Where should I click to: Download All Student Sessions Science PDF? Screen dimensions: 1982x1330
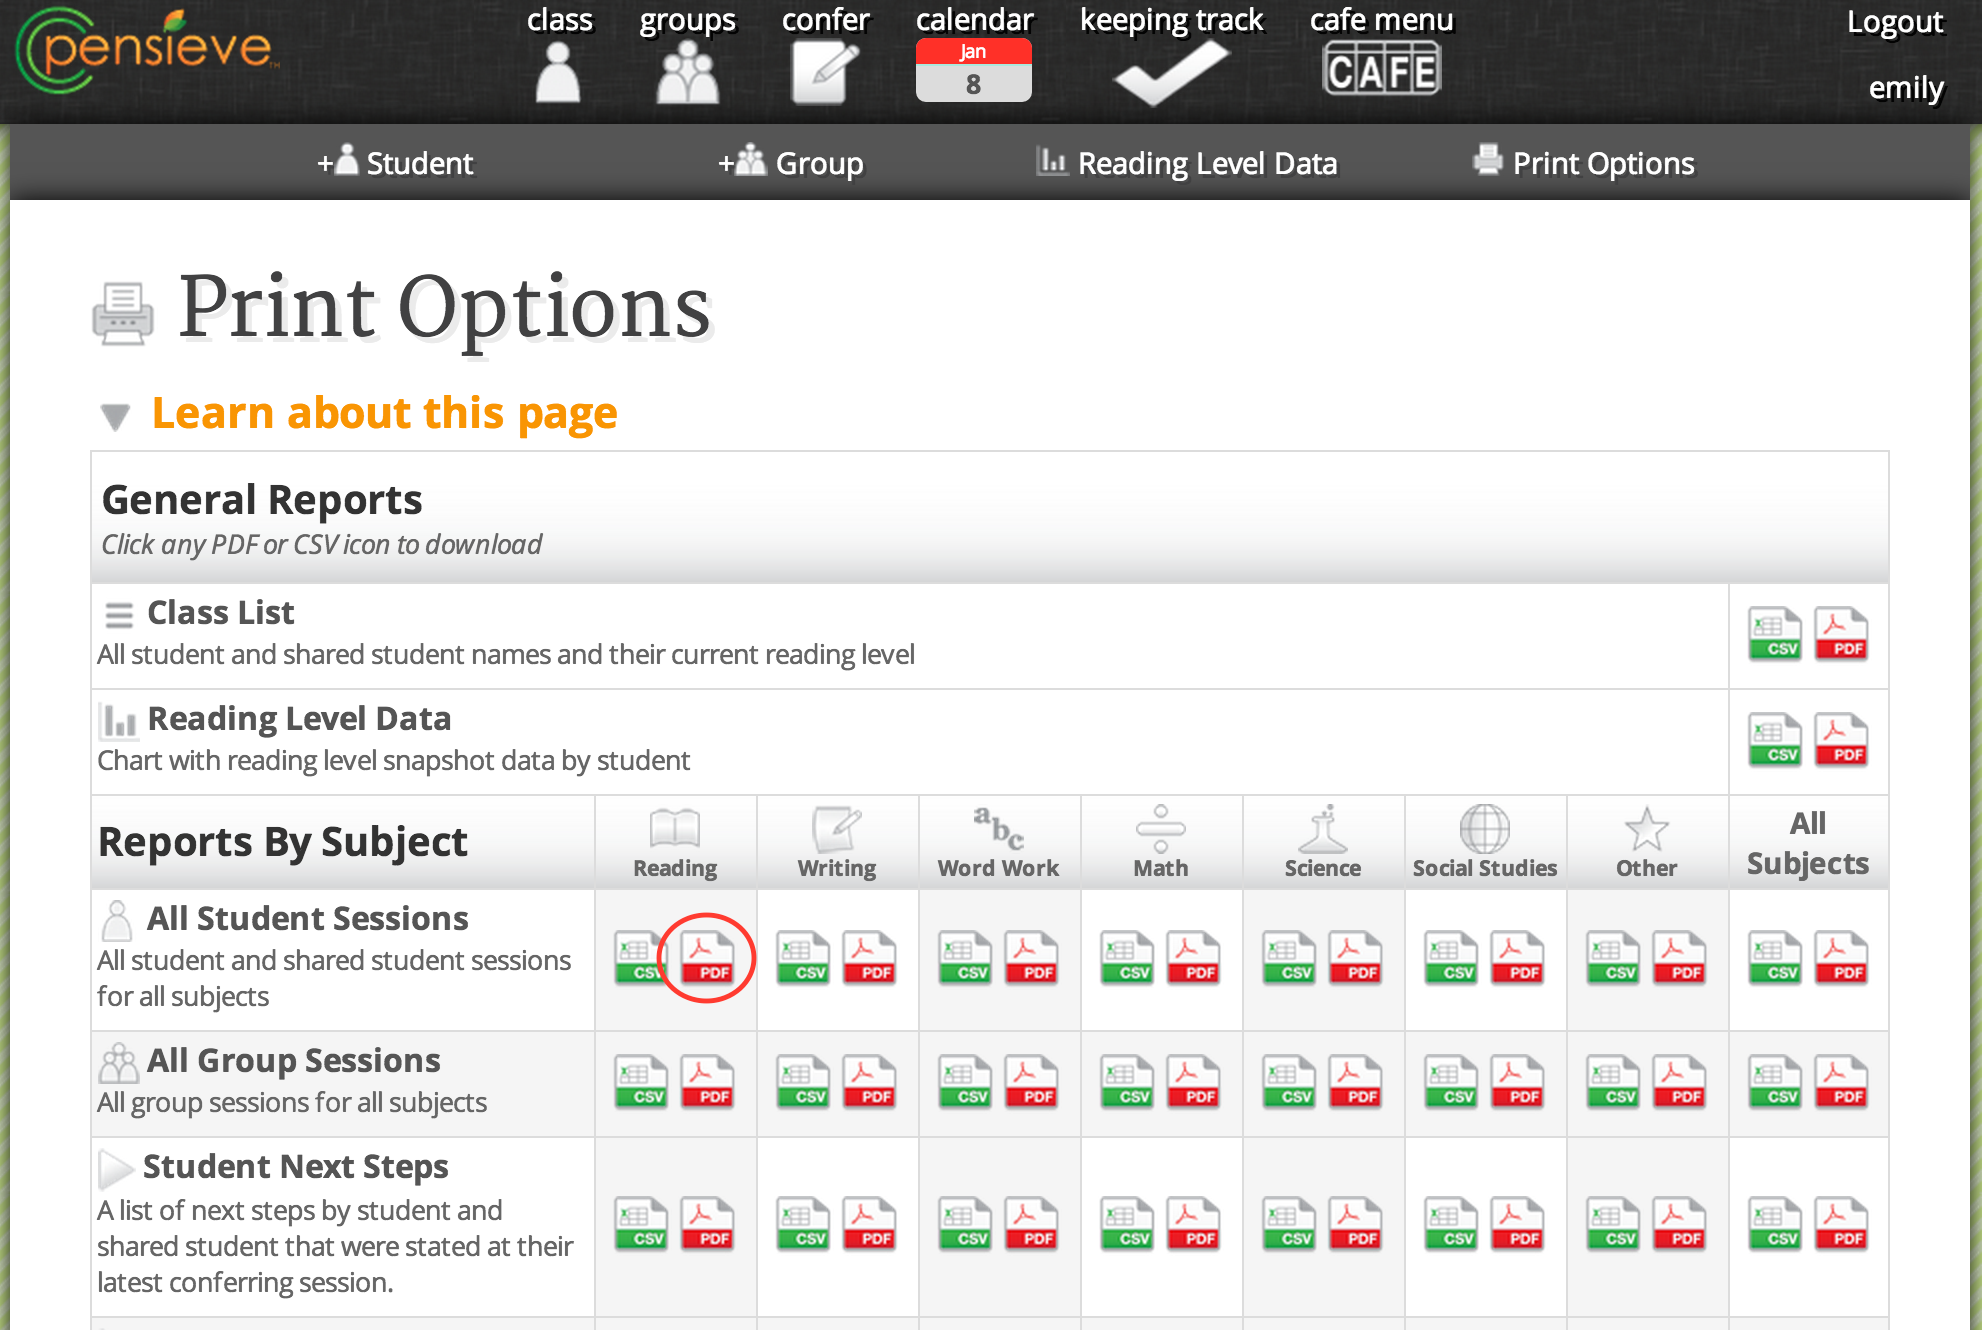click(x=1355, y=958)
